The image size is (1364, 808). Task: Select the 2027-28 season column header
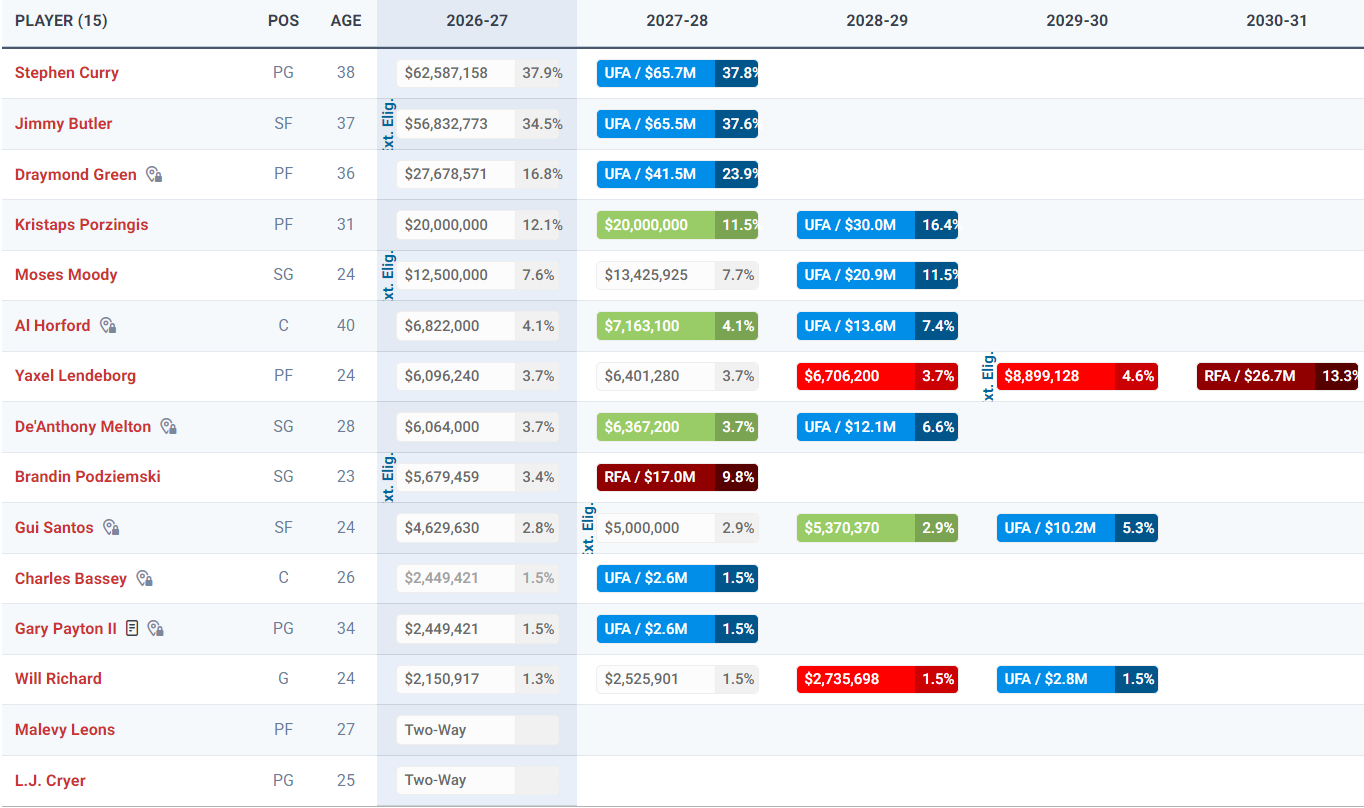click(677, 21)
